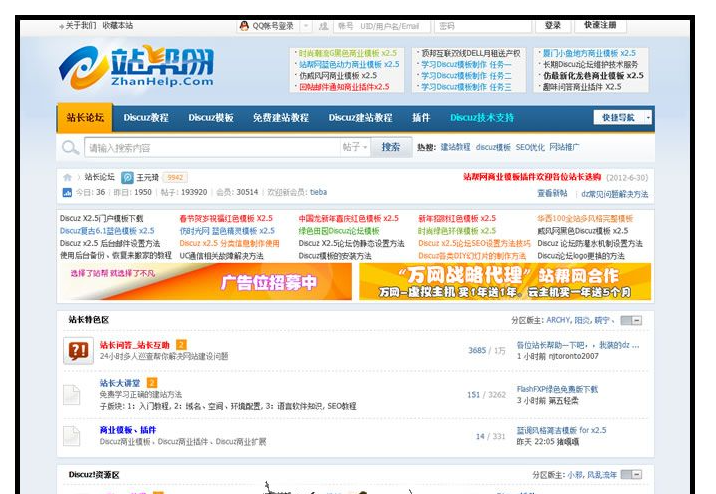This screenshot has height=494, width=716.
Task: Click the 万网战略代理 banner ad
Action: tap(505, 282)
